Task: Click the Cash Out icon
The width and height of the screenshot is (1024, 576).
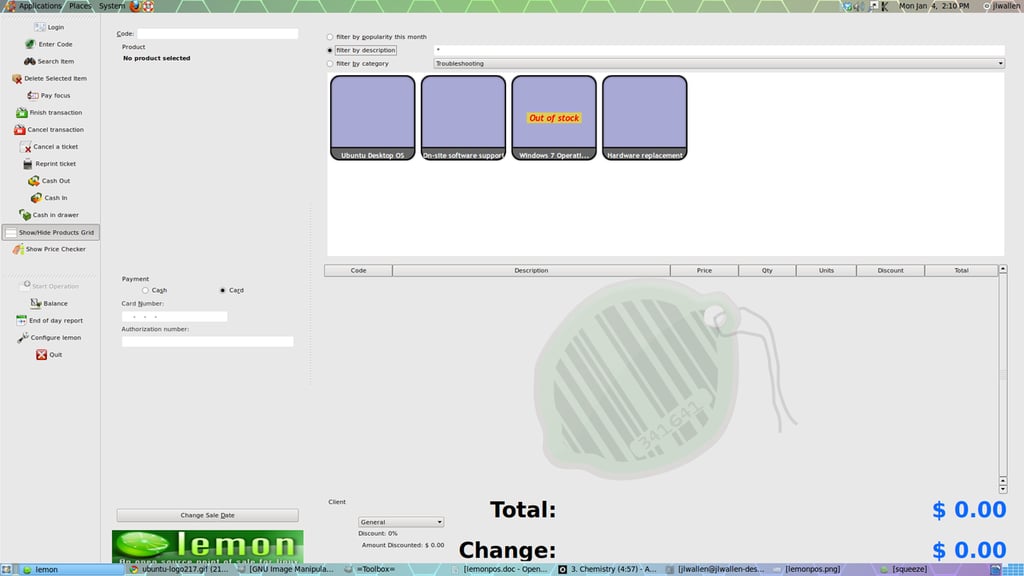Action: pos(33,181)
